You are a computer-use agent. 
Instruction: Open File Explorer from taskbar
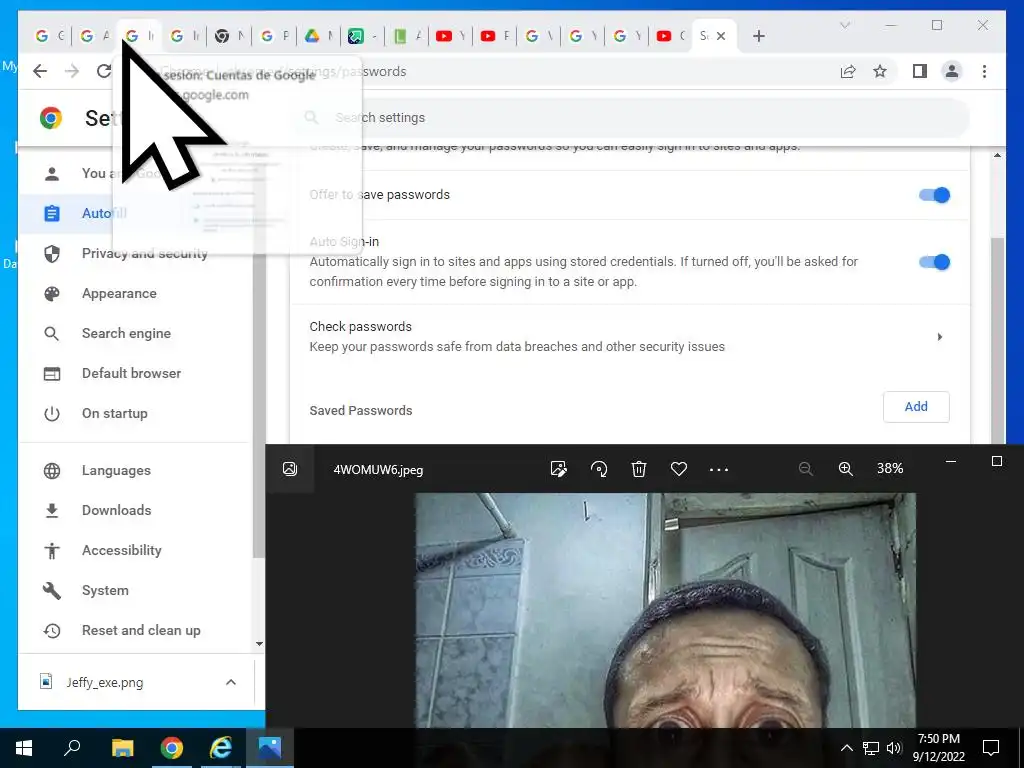click(x=122, y=748)
